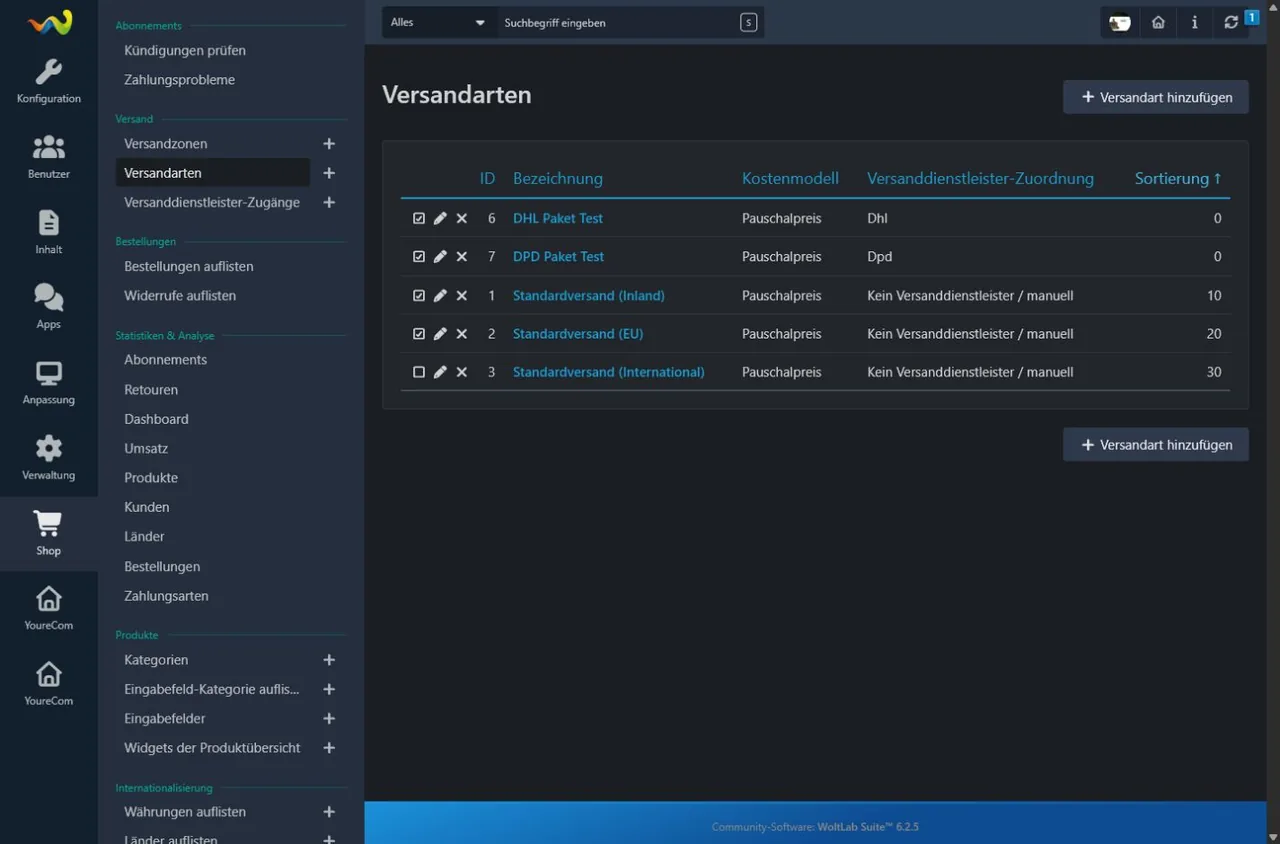
Task: Click the info icon in top bar
Action: click(1194, 22)
